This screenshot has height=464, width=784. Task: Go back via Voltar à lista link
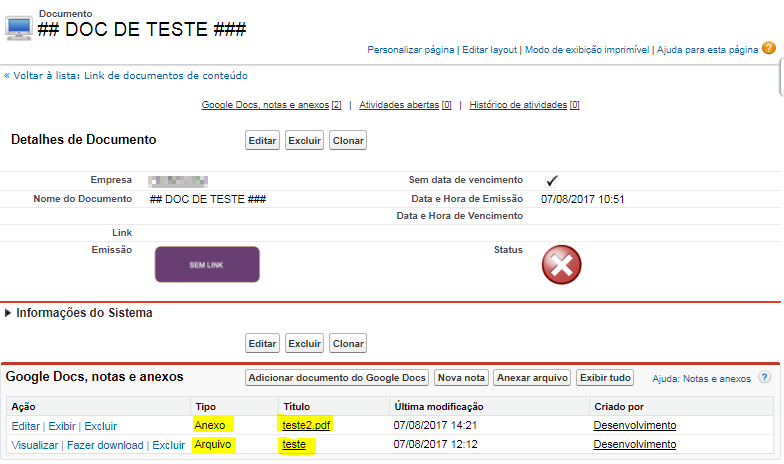coord(130,76)
